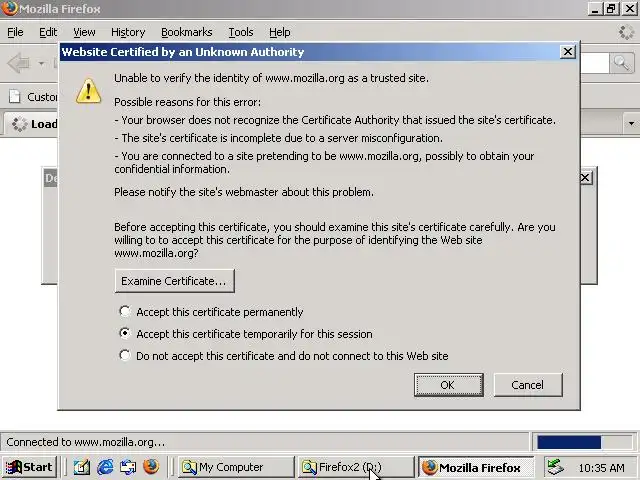Click the Examine Certificate button
Screen dimensions: 640x480
point(174,281)
